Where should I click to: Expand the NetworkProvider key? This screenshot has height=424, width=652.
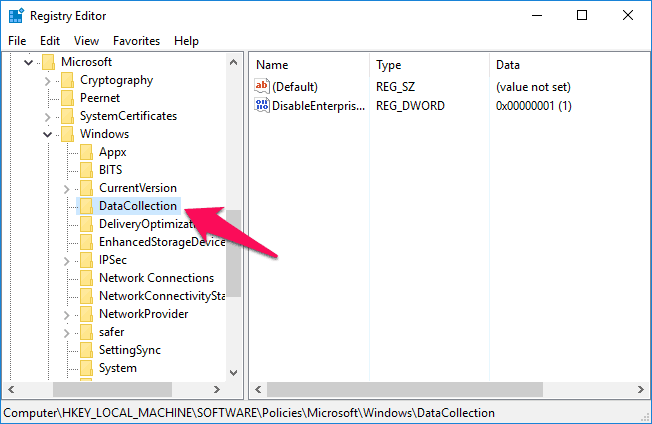click(67, 315)
